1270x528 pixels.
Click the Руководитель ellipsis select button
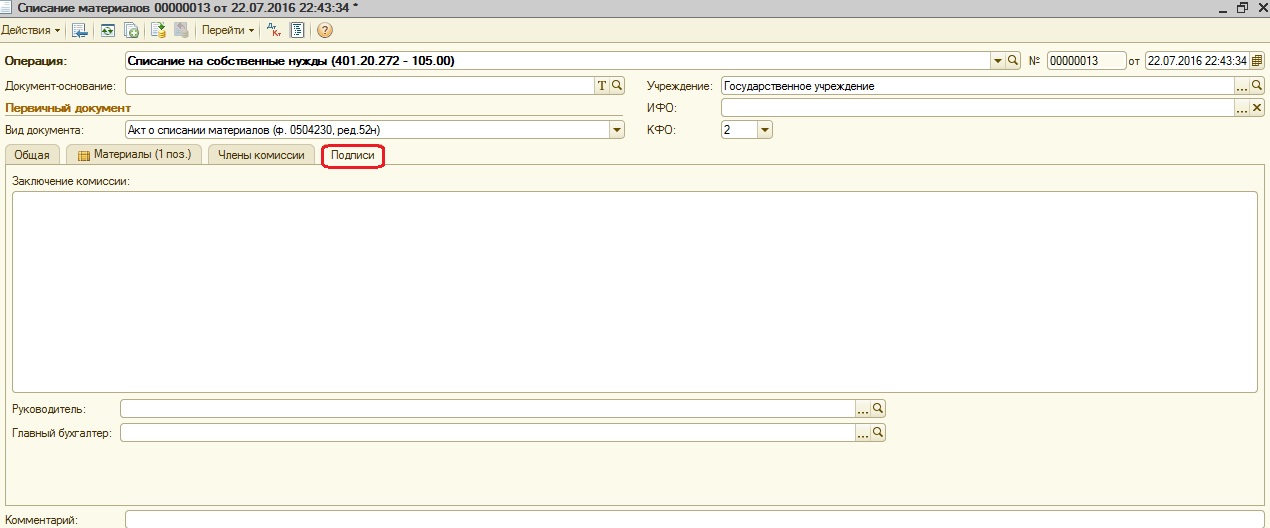click(863, 409)
